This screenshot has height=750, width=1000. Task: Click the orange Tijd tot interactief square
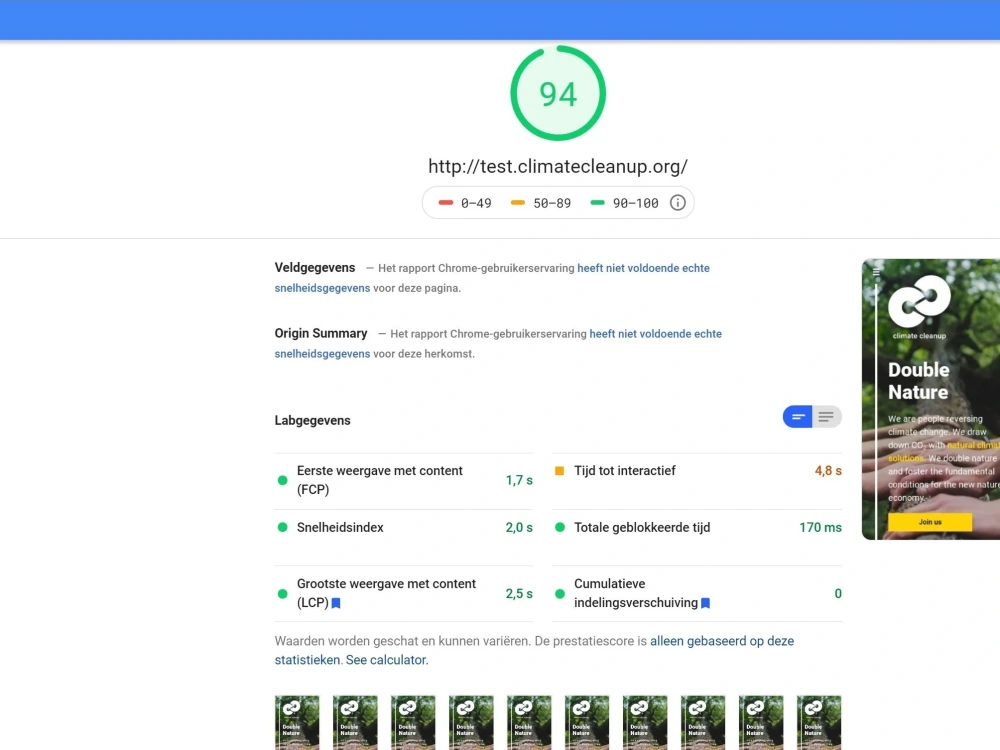pyautogui.click(x=559, y=471)
